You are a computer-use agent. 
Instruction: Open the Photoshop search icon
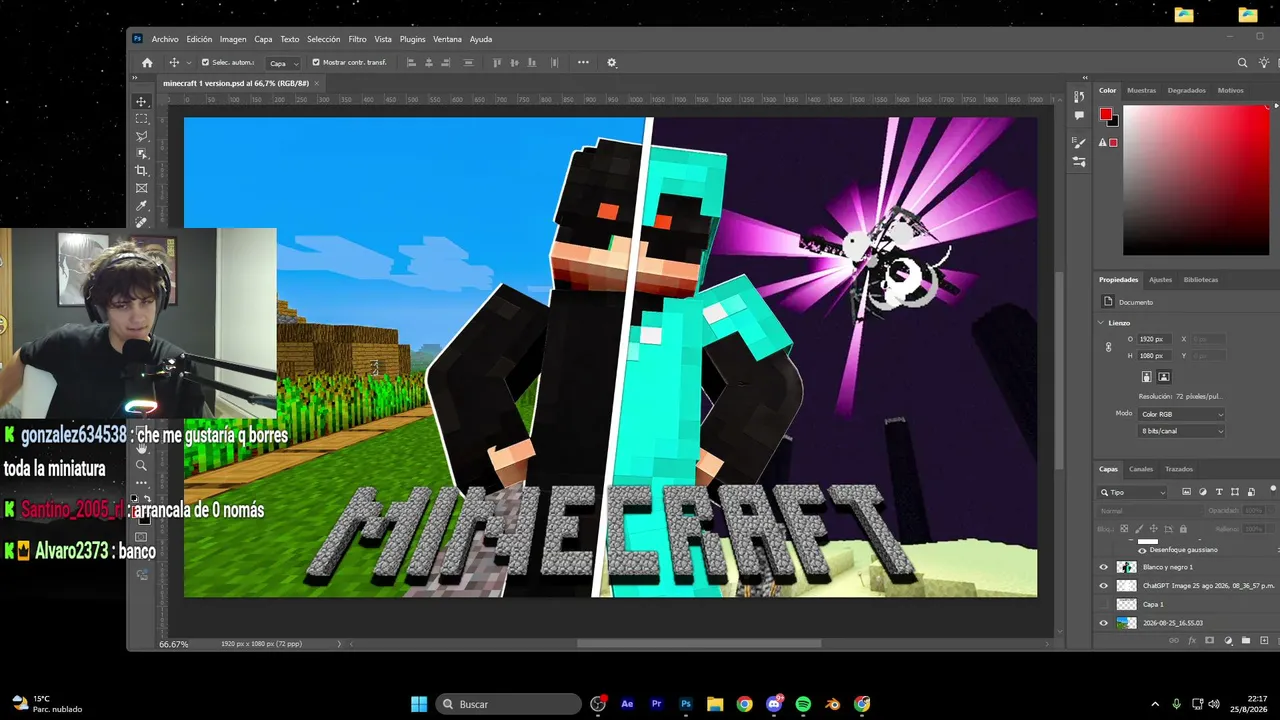click(1243, 62)
